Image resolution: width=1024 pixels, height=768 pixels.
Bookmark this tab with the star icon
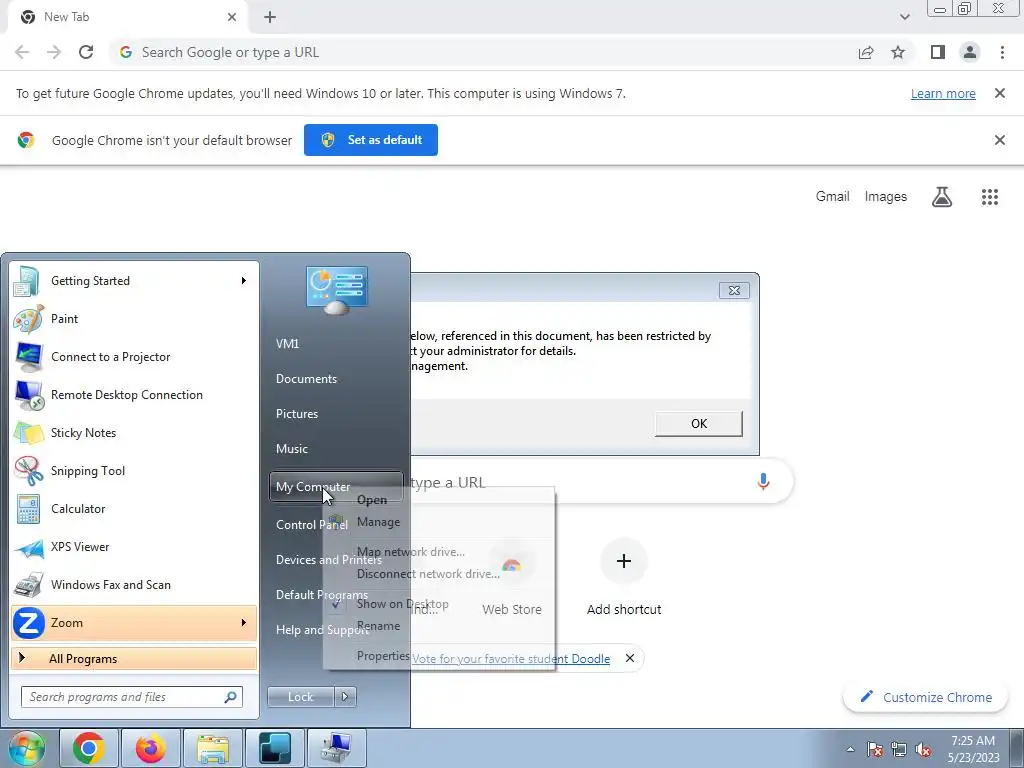tap(898, 52)
